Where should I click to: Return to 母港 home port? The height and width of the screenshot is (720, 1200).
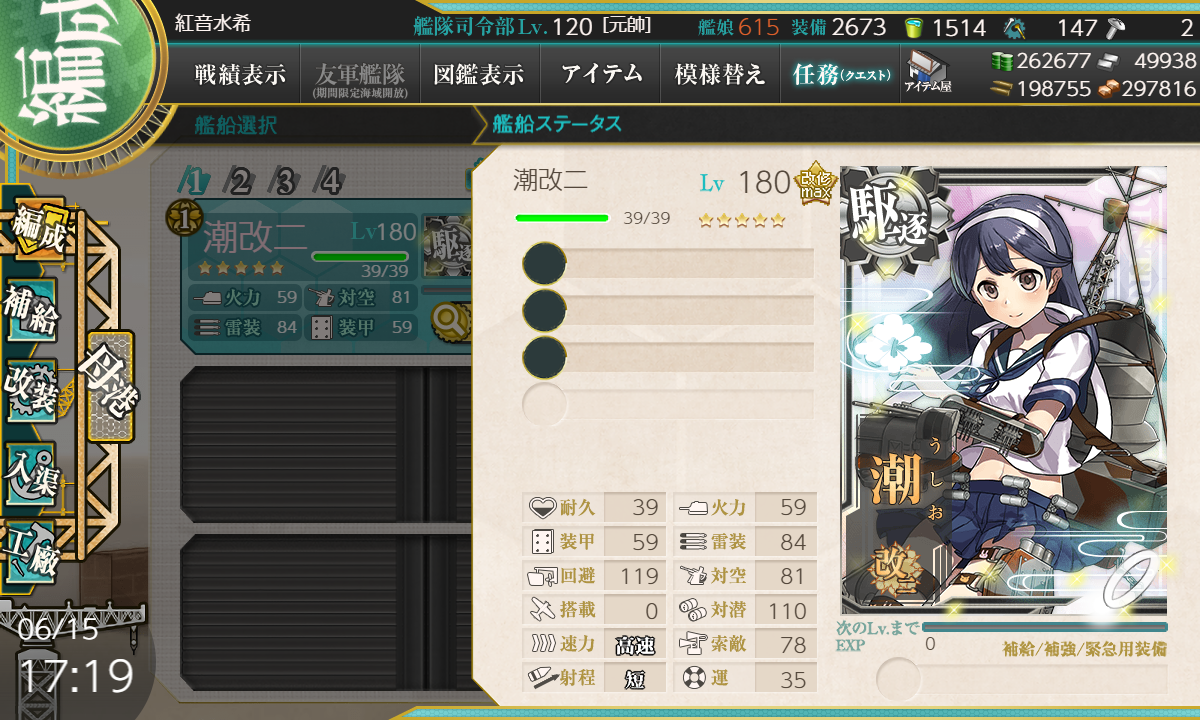[110, 386]
